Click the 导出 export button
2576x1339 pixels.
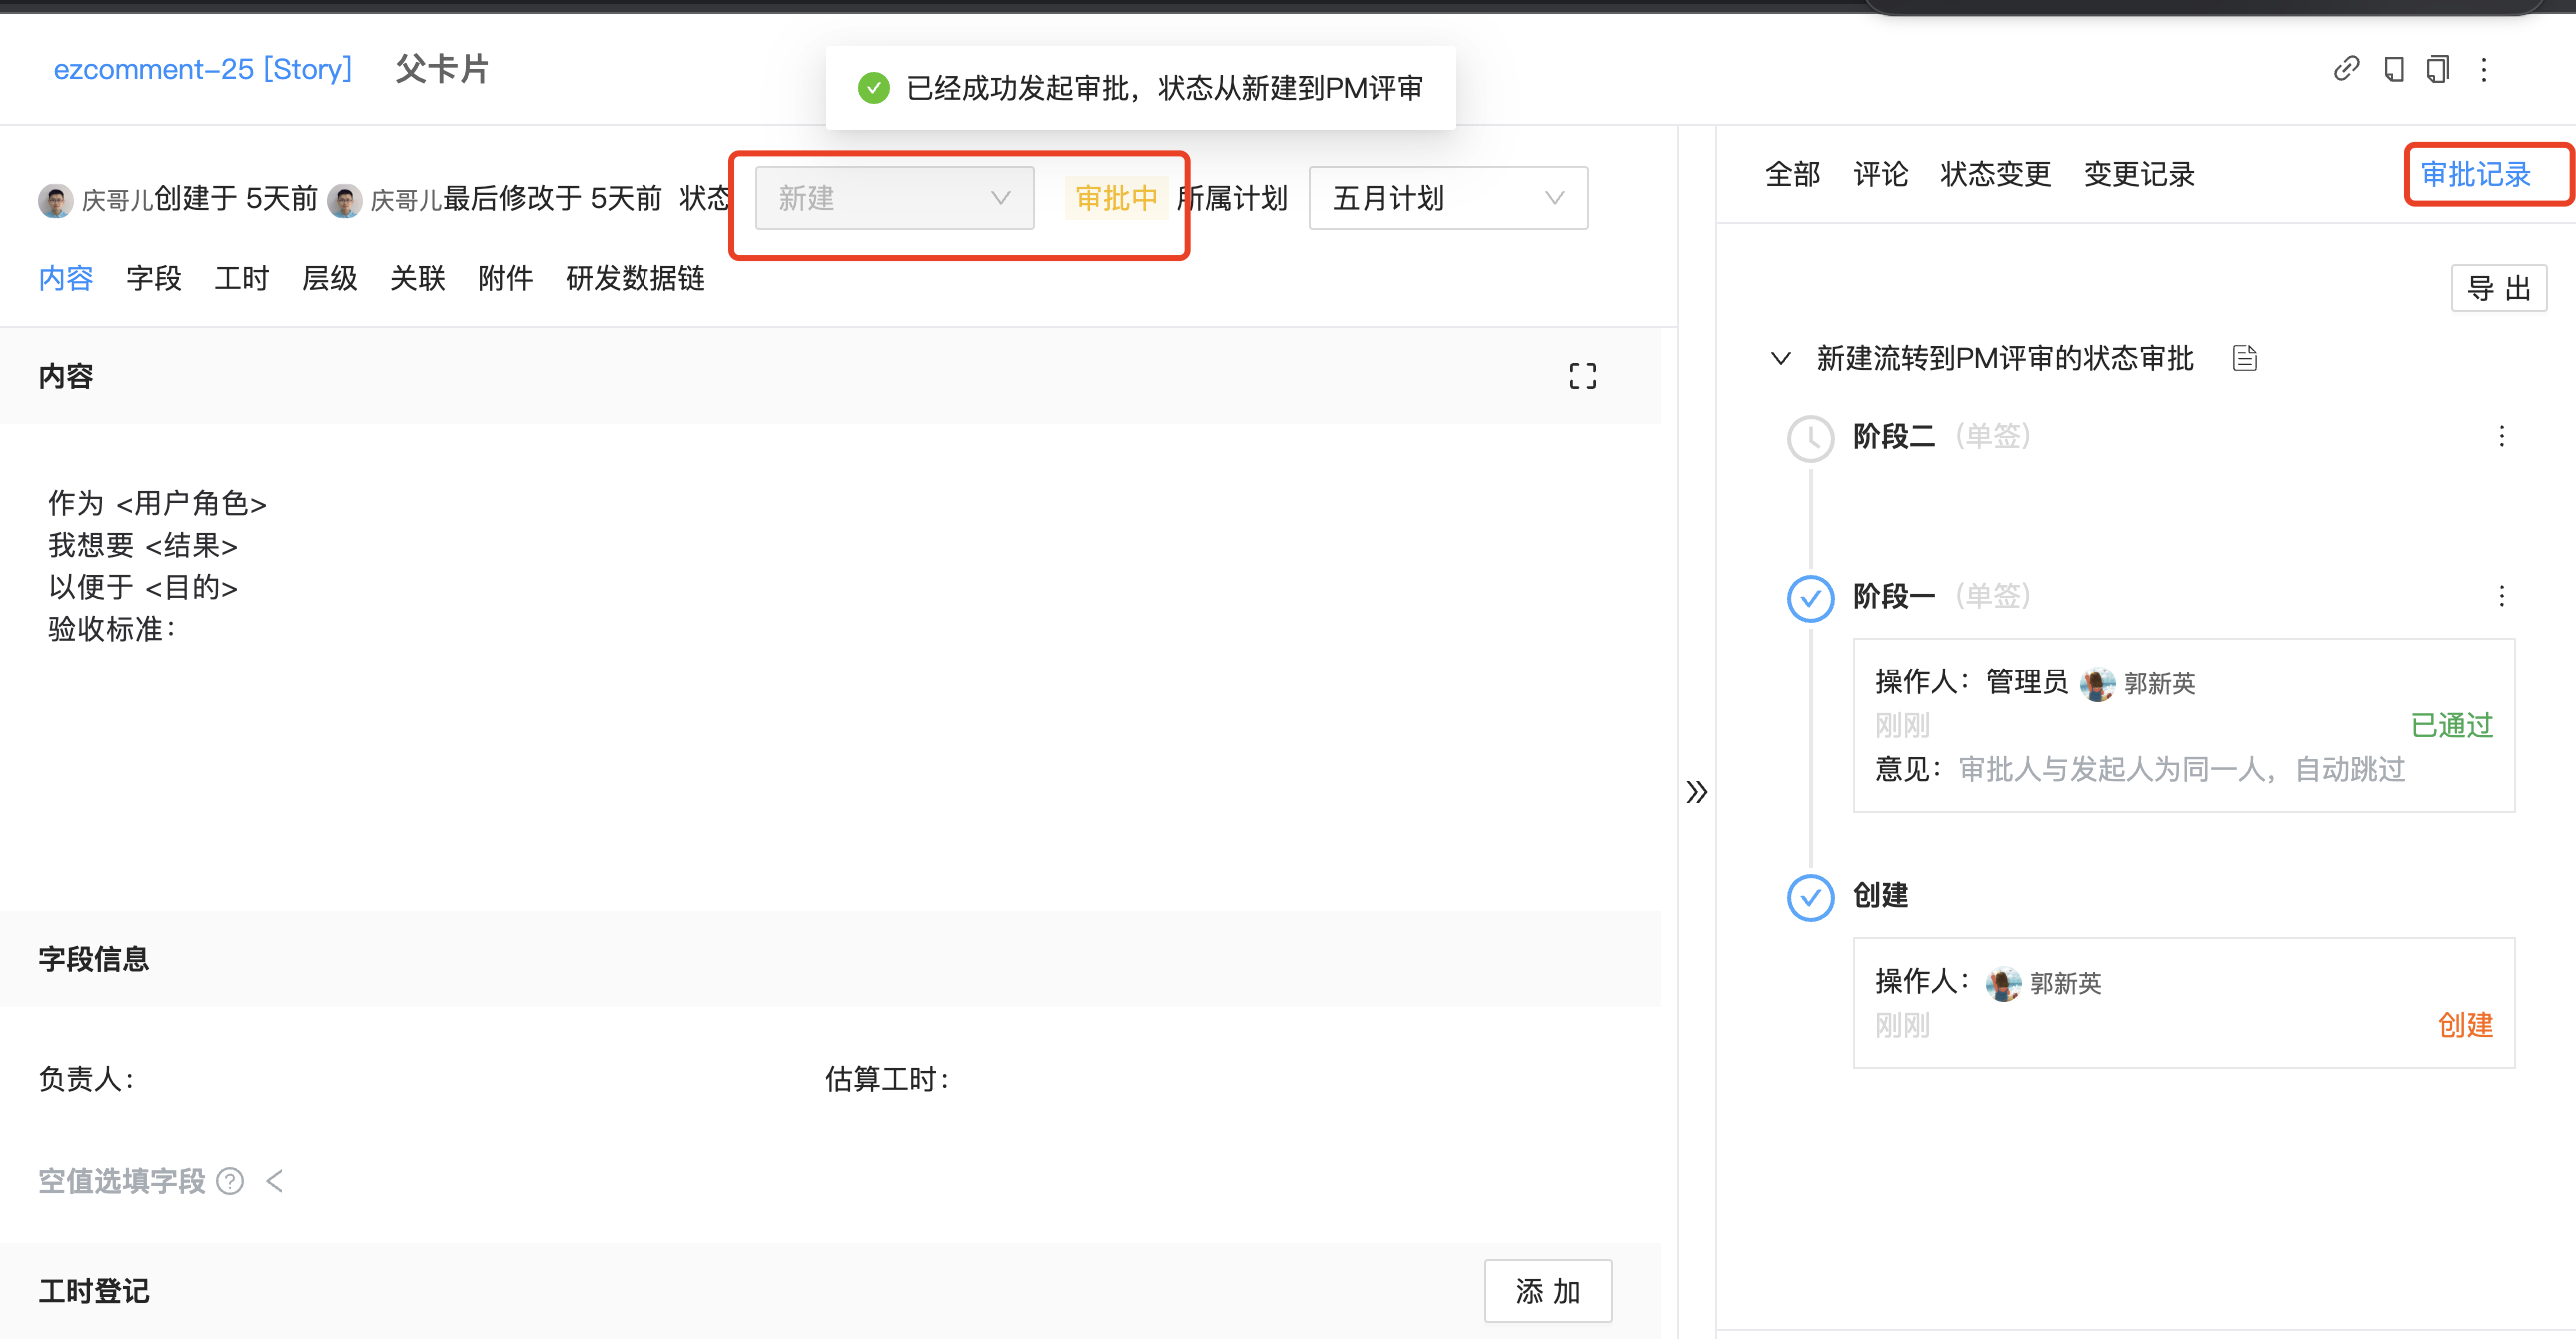(x=2498, y=288)
